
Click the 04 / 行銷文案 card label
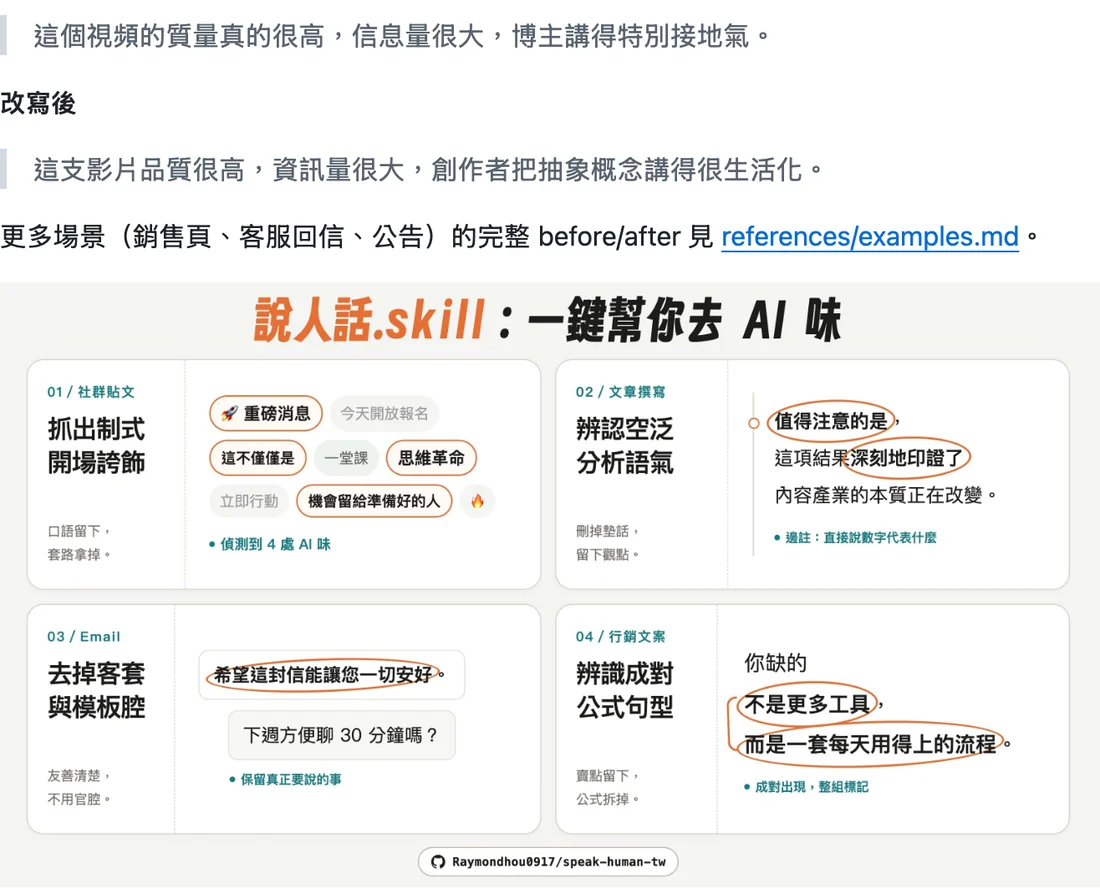620,636
